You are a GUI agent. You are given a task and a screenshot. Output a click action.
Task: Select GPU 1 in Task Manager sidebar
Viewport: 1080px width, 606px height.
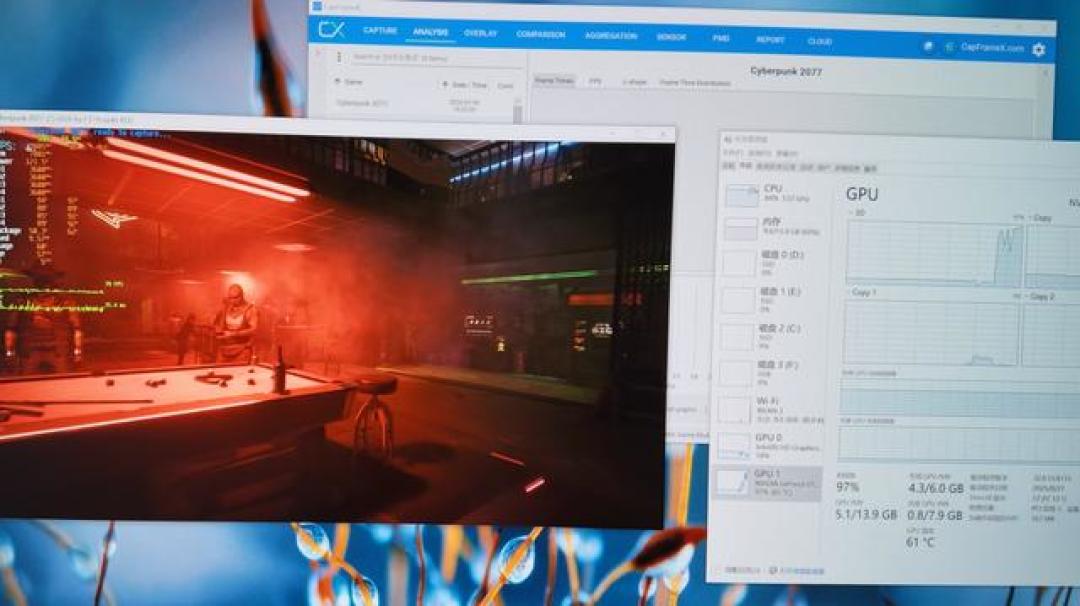coord(768,483)
